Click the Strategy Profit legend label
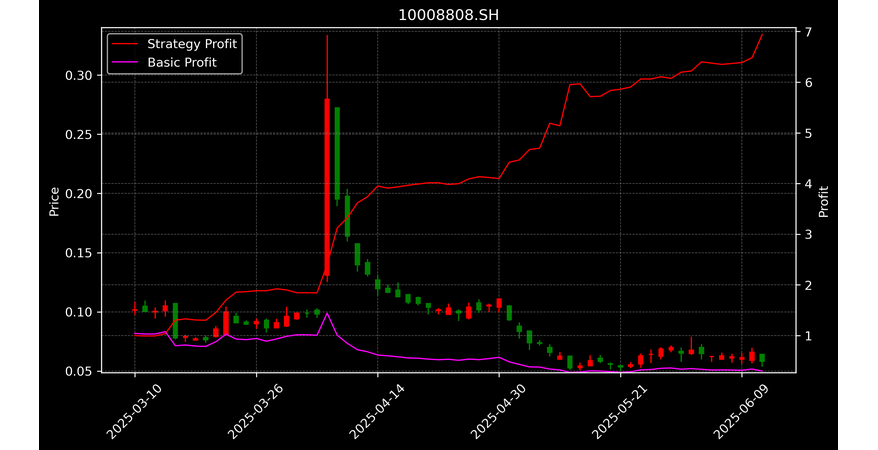Image resolution: width=878 pixels, height=450 pixels. pyautogui.click(x=192, y=44)
